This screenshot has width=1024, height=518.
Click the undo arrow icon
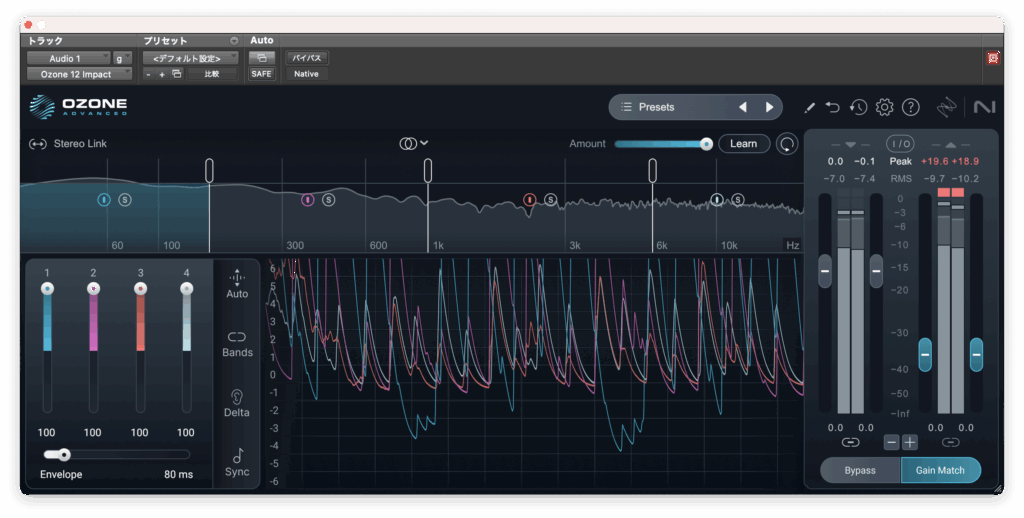(833, 107)
